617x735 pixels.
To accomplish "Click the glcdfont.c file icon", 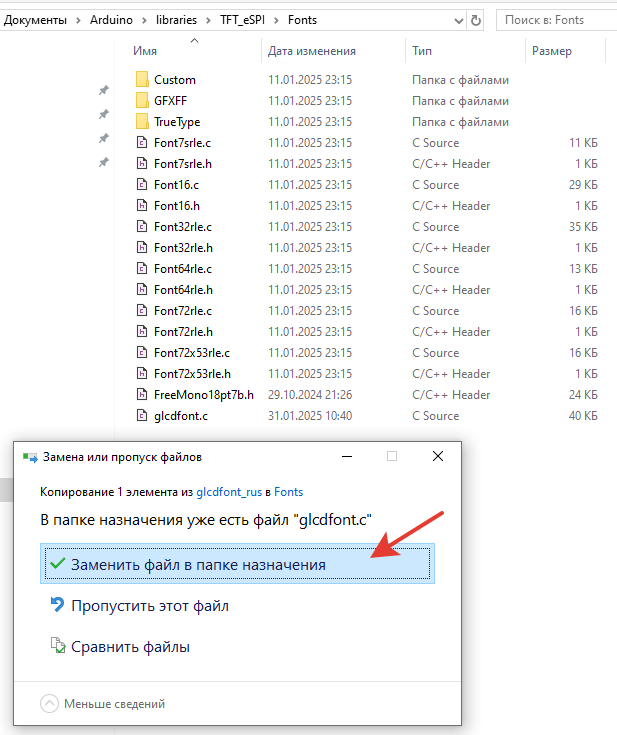I will click(x=142, y=415).
